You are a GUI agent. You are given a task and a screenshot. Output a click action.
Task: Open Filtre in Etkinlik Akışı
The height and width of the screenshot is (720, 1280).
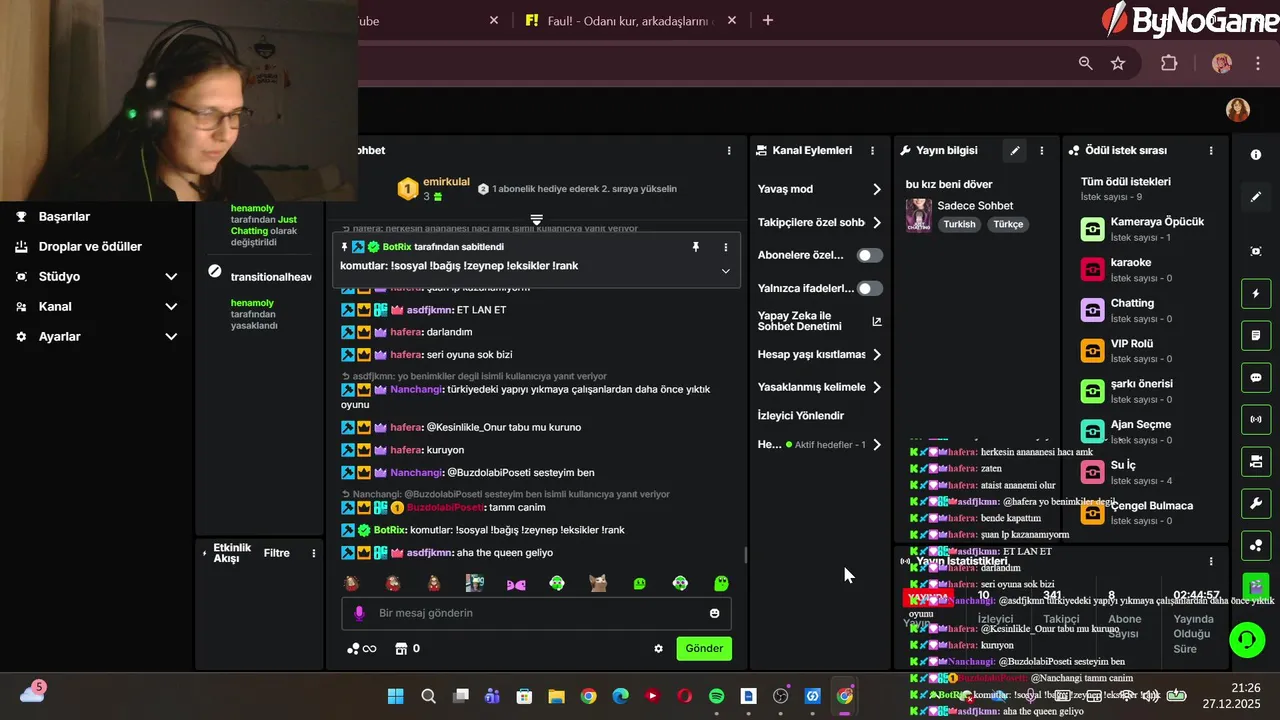point(277,553)
